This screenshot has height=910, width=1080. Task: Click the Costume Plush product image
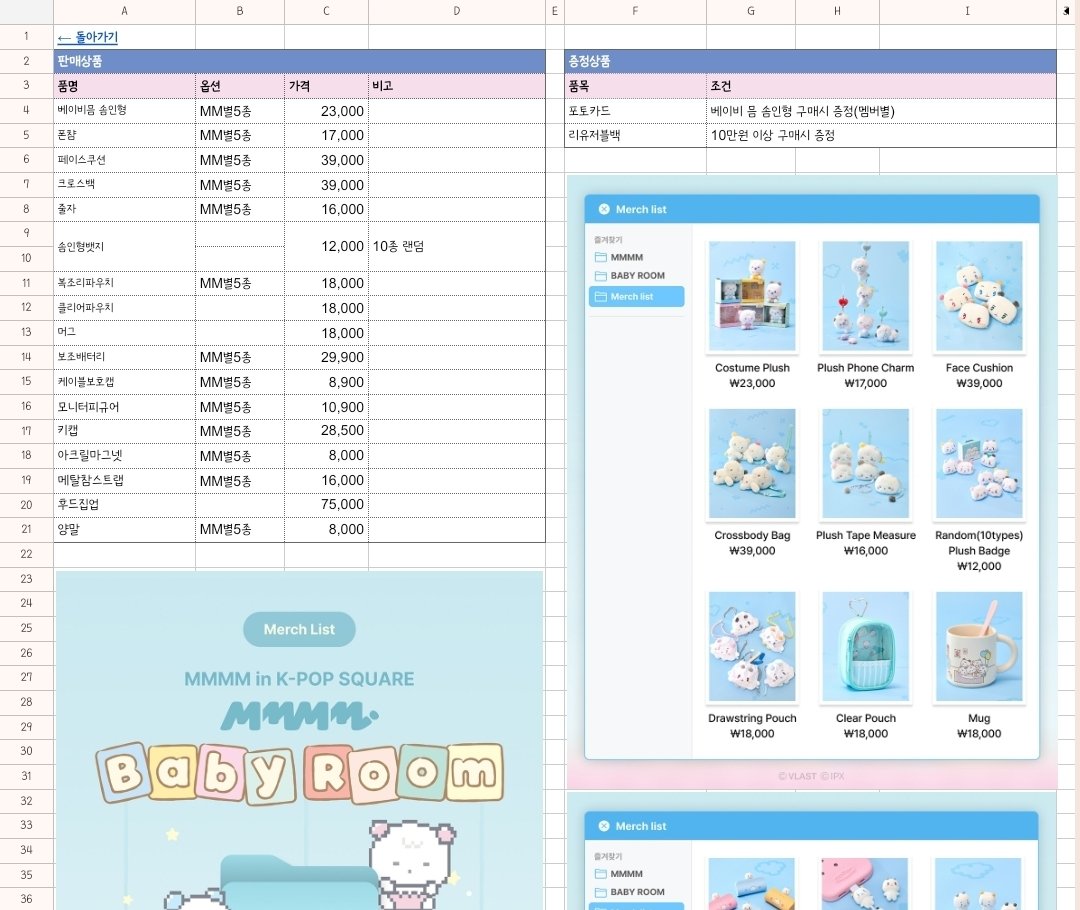click(752, 296)
